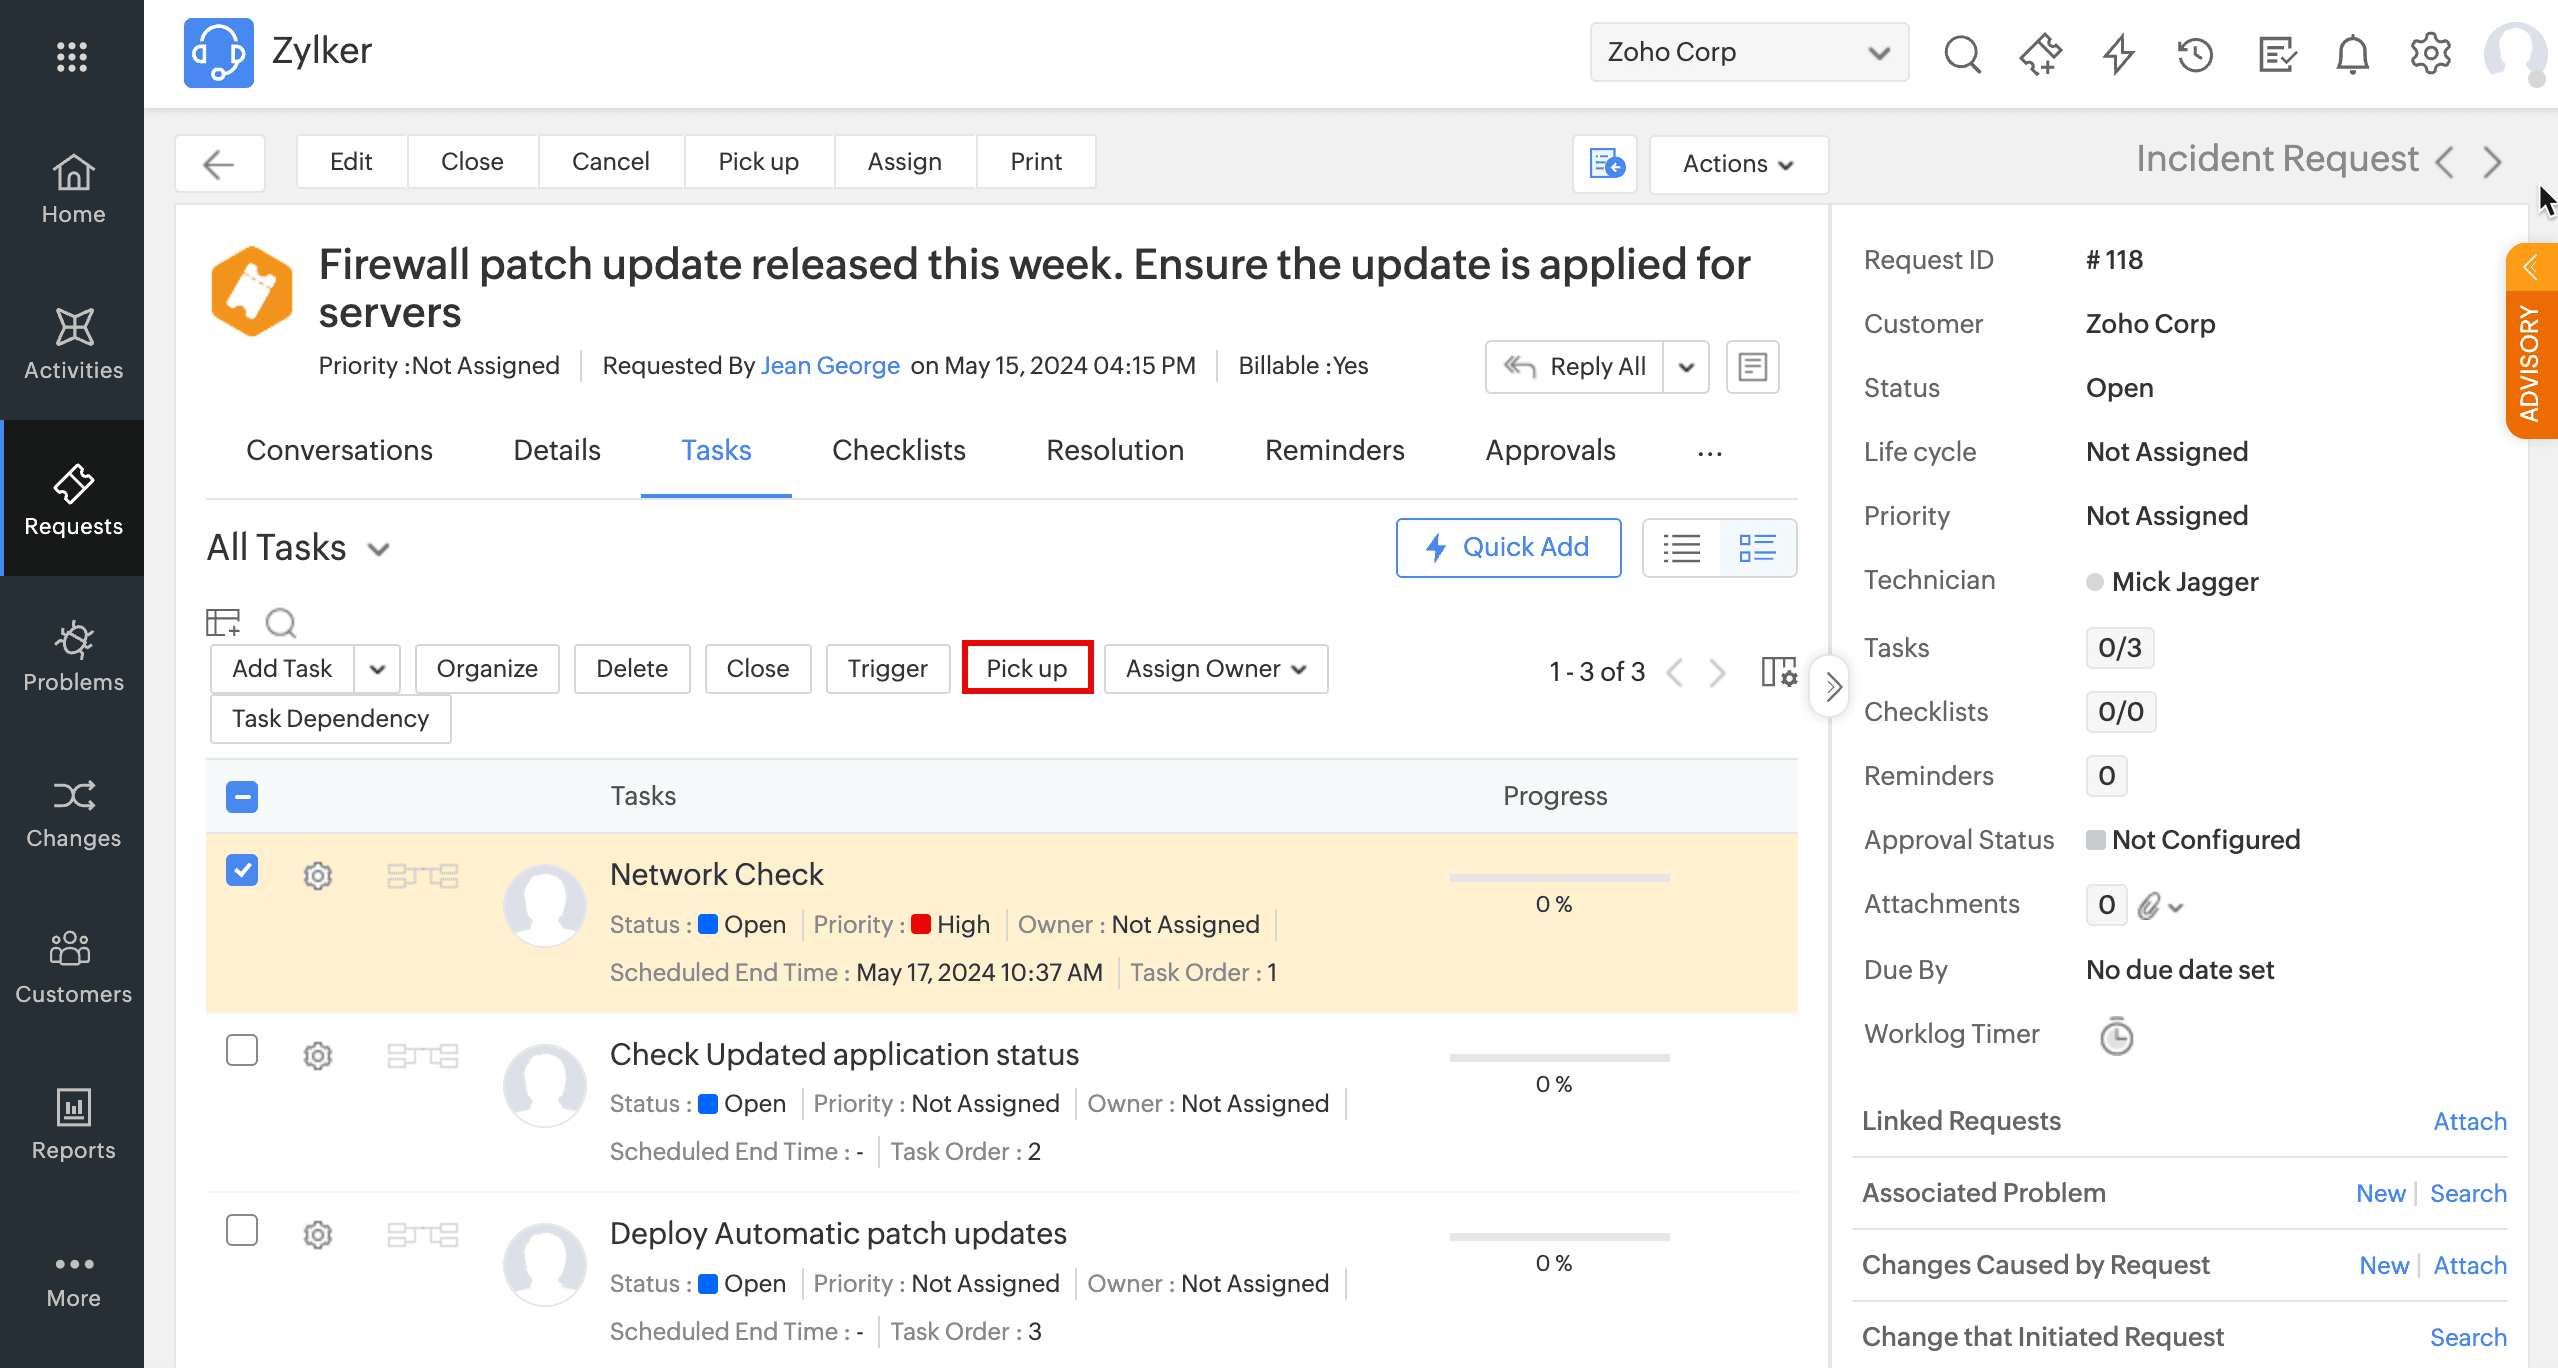Click Network Check progress bar
The height and width of the screenshot is (1368, 2558).
(1559, 878)
